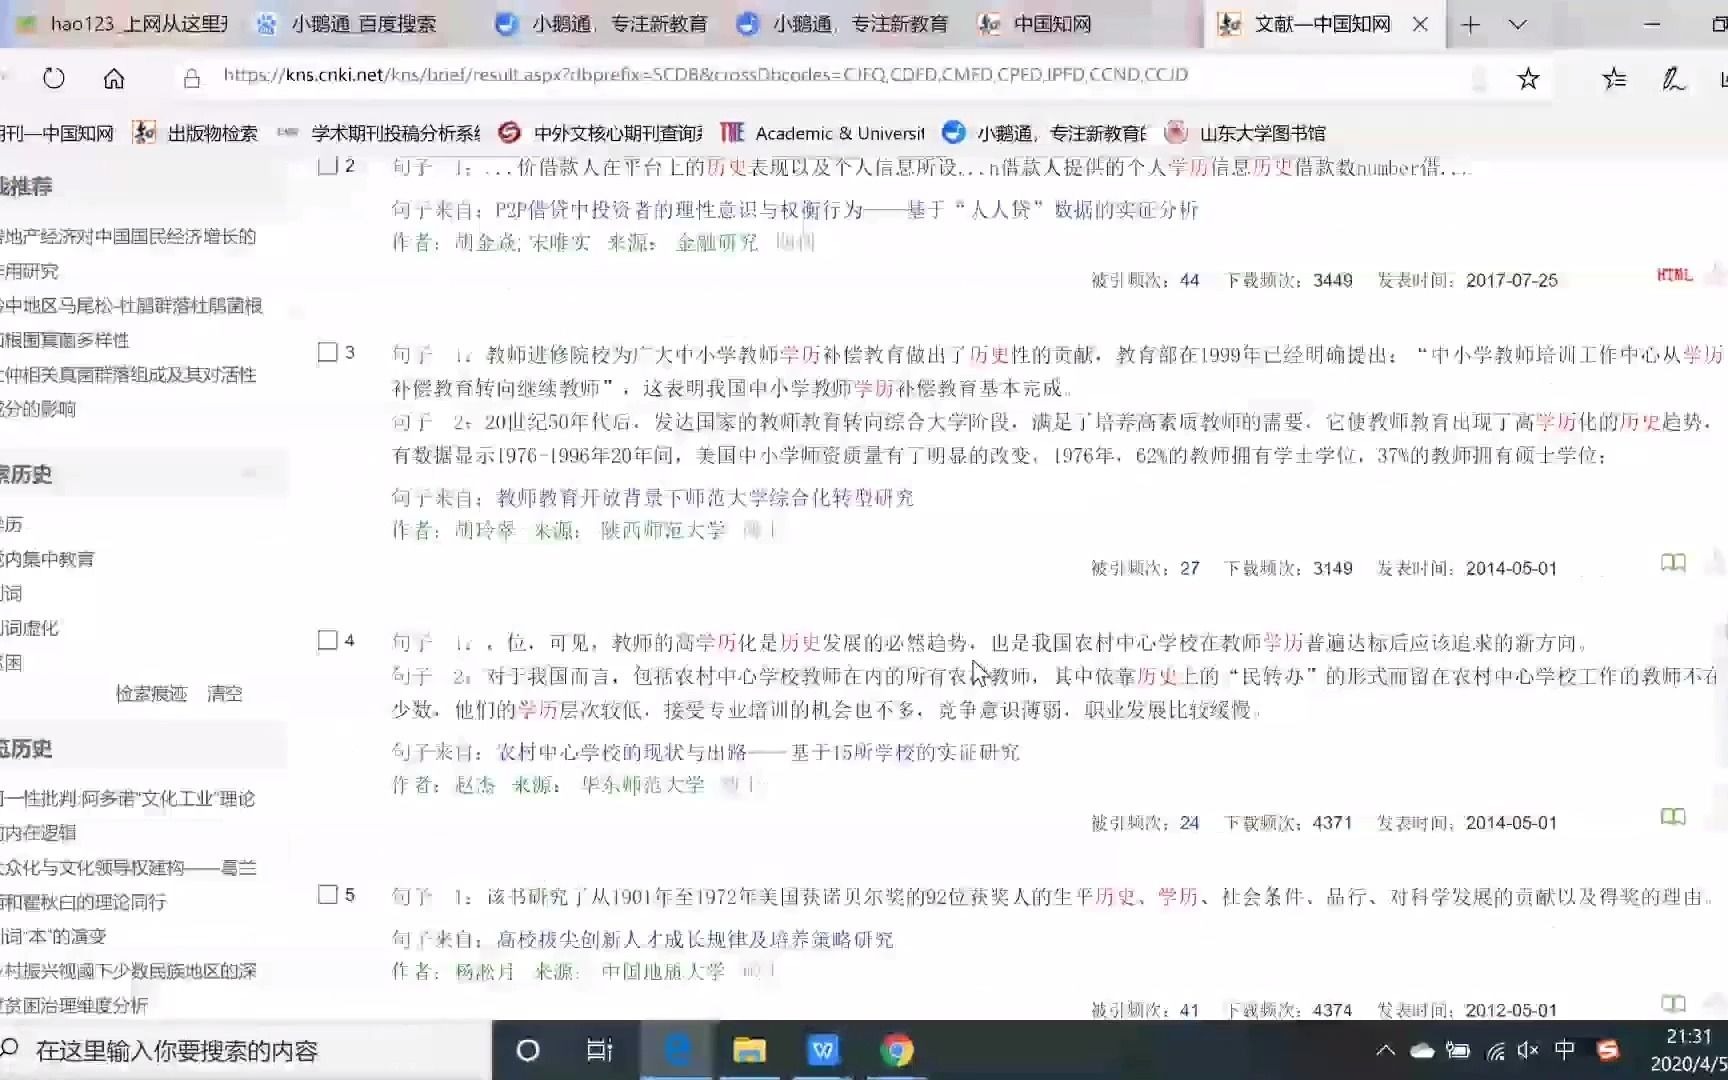The image size is (1728, 1080).
Task: Add this page to favorites star
Action: [x=1528, y=78]
